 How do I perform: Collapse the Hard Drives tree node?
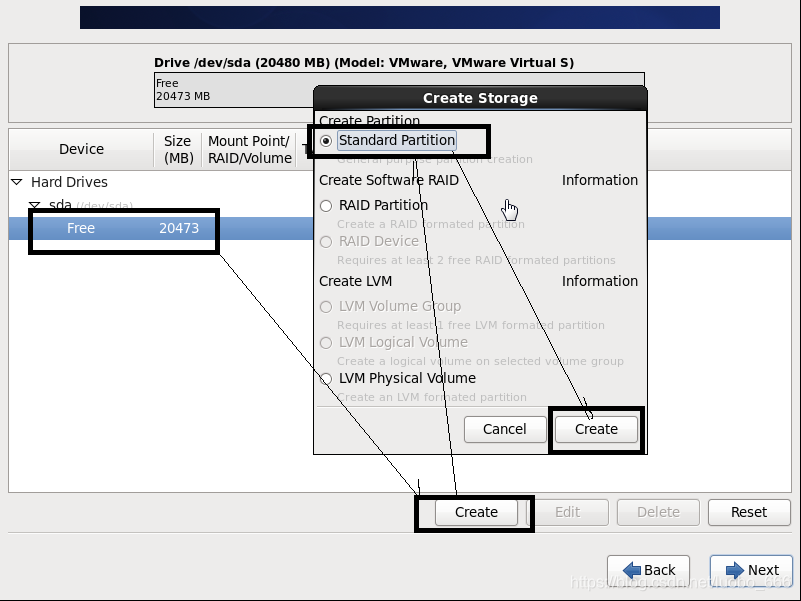(x=17, y=182)
